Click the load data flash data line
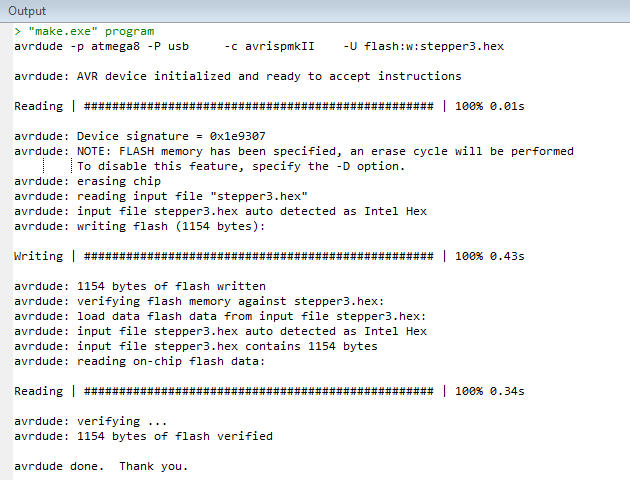Image resolution: width=630 pixels, height=480 pixels. click(x=220, y=316)
